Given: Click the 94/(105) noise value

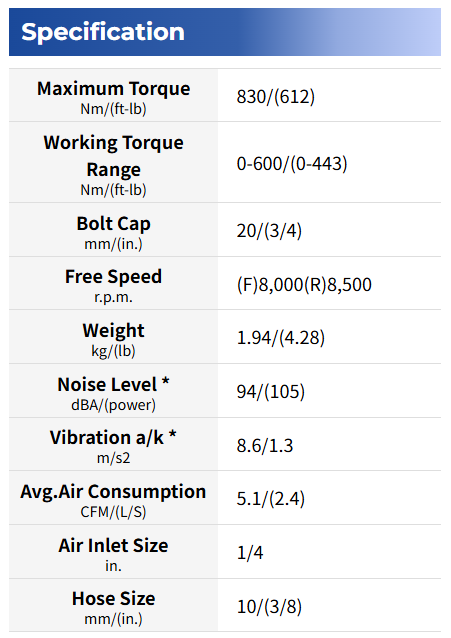Looking at the screenshot, I should pos(271,391).
